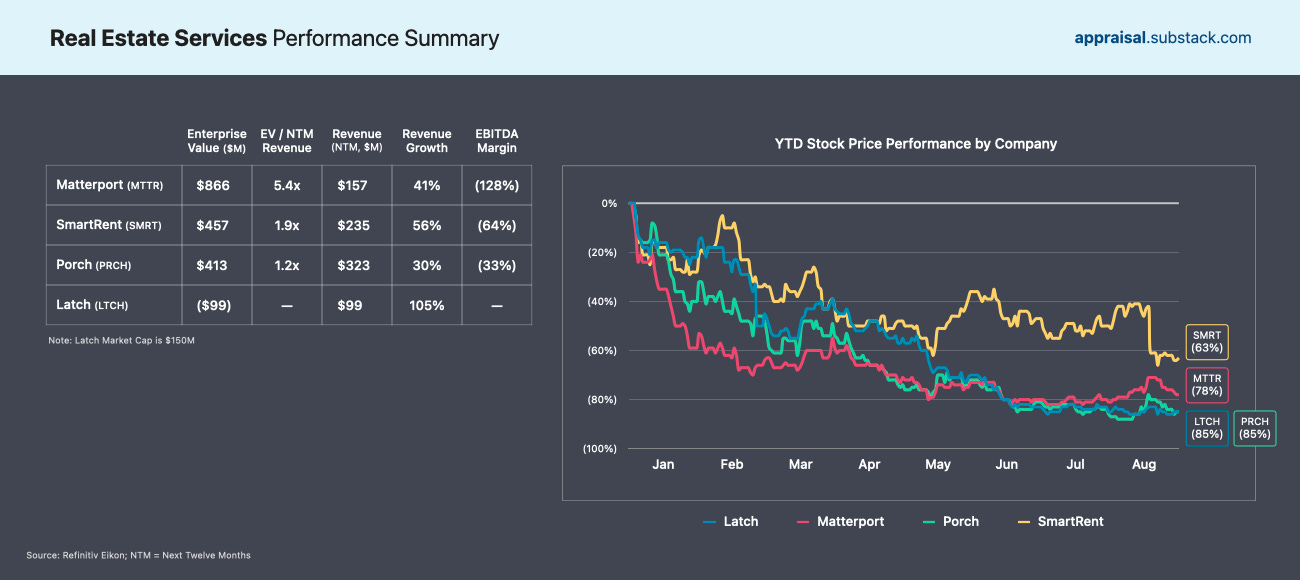This screenshot has height=580, width=1300.
Task: Select the Porch (PRCH) row label
Action: click(x=94, y=265)
